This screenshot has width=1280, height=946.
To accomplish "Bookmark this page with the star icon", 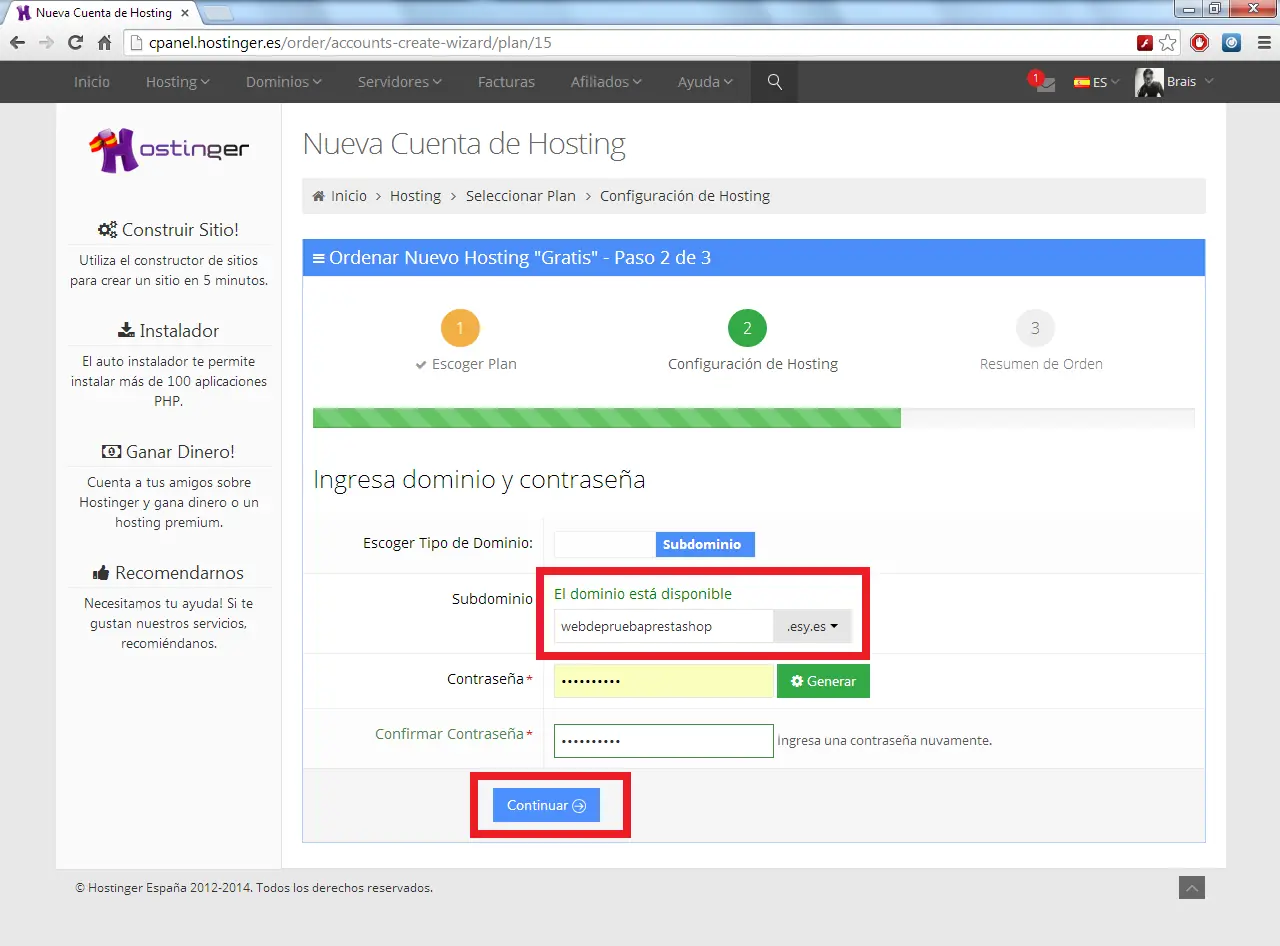I will click(x=1168, y=43).
